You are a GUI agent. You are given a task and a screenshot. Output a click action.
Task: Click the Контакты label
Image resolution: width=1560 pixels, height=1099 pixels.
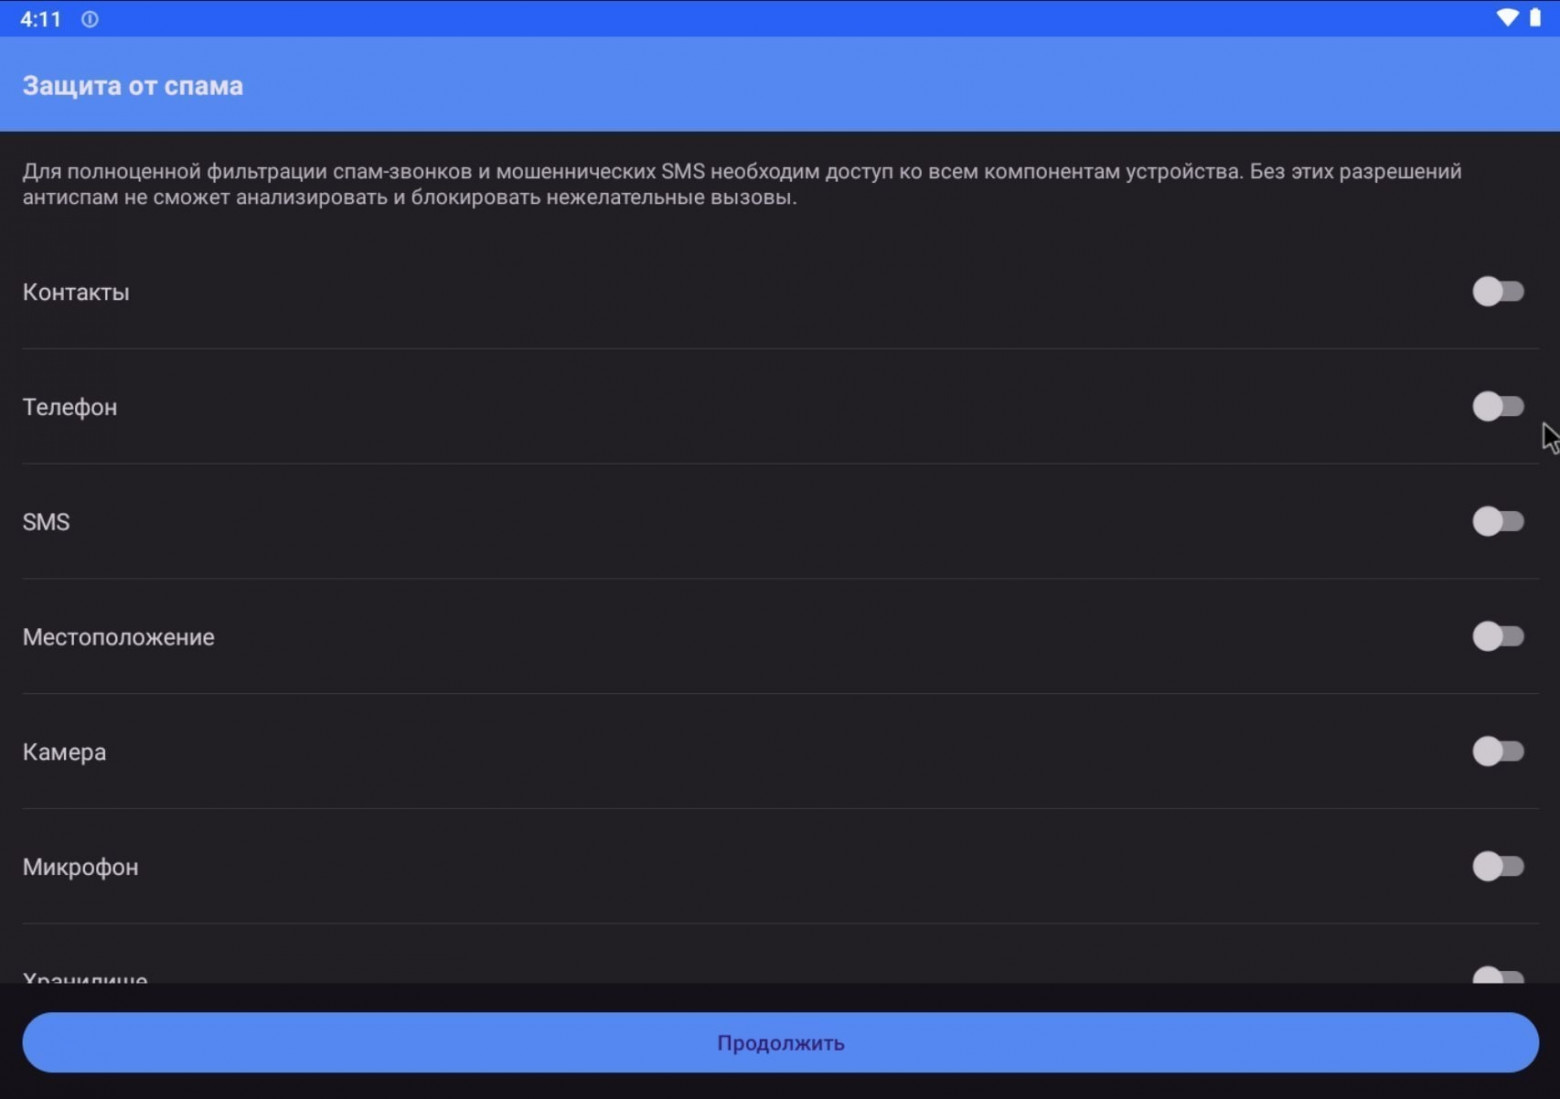point(76,292)
